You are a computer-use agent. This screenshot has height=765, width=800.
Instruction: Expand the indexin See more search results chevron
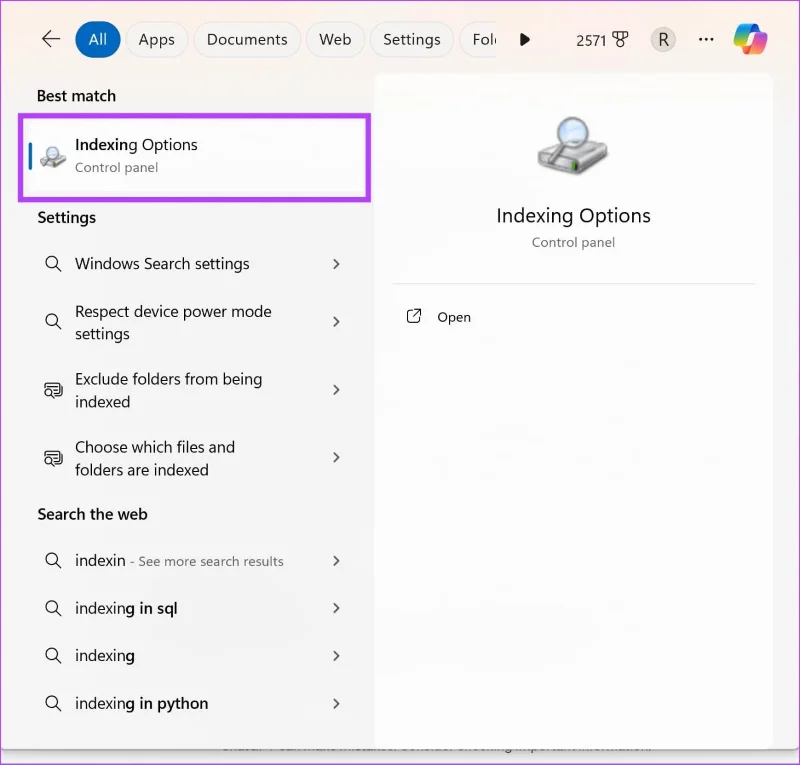tap(336, 561)
